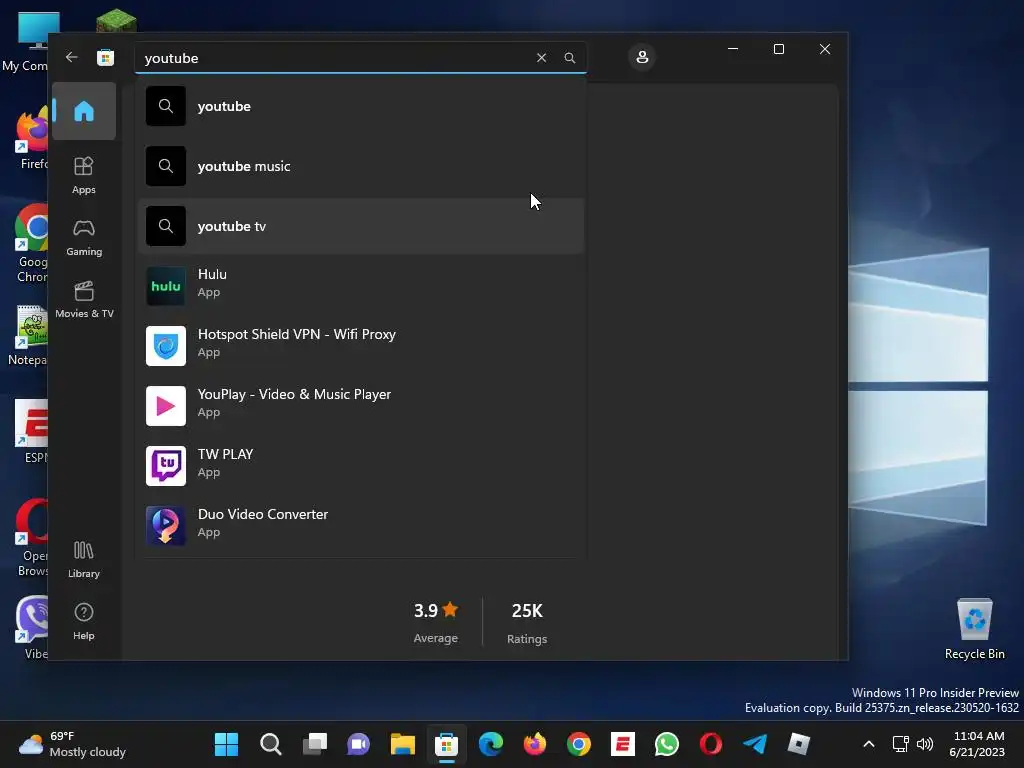1024x768 pixels.
Task: Open YouPlay Video & Music Player result
Action: (360, 406)
